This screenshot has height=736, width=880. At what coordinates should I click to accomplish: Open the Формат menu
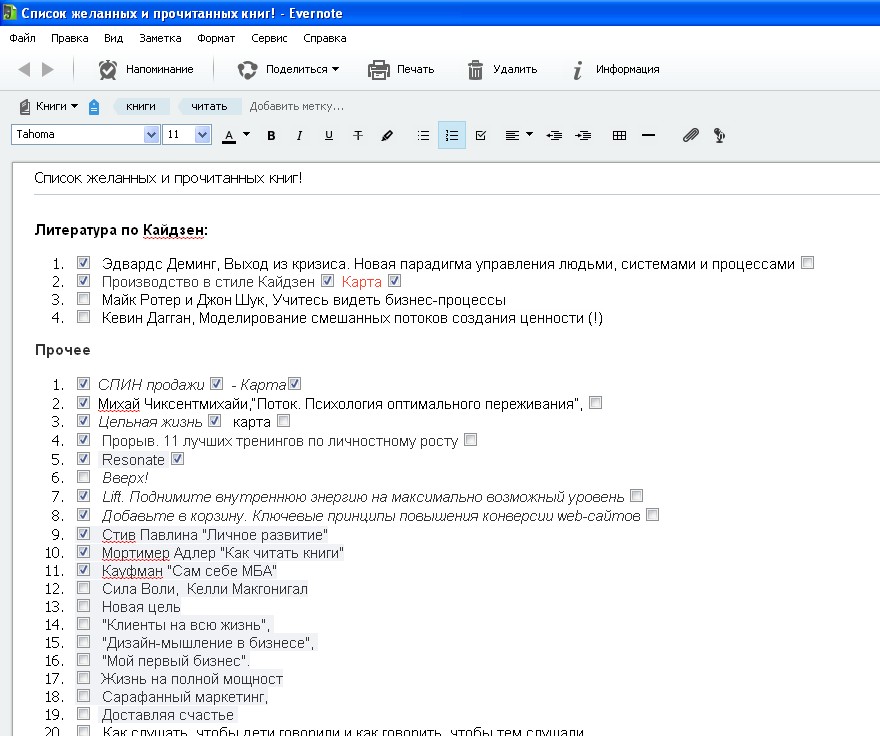click(x=216, y=38)
